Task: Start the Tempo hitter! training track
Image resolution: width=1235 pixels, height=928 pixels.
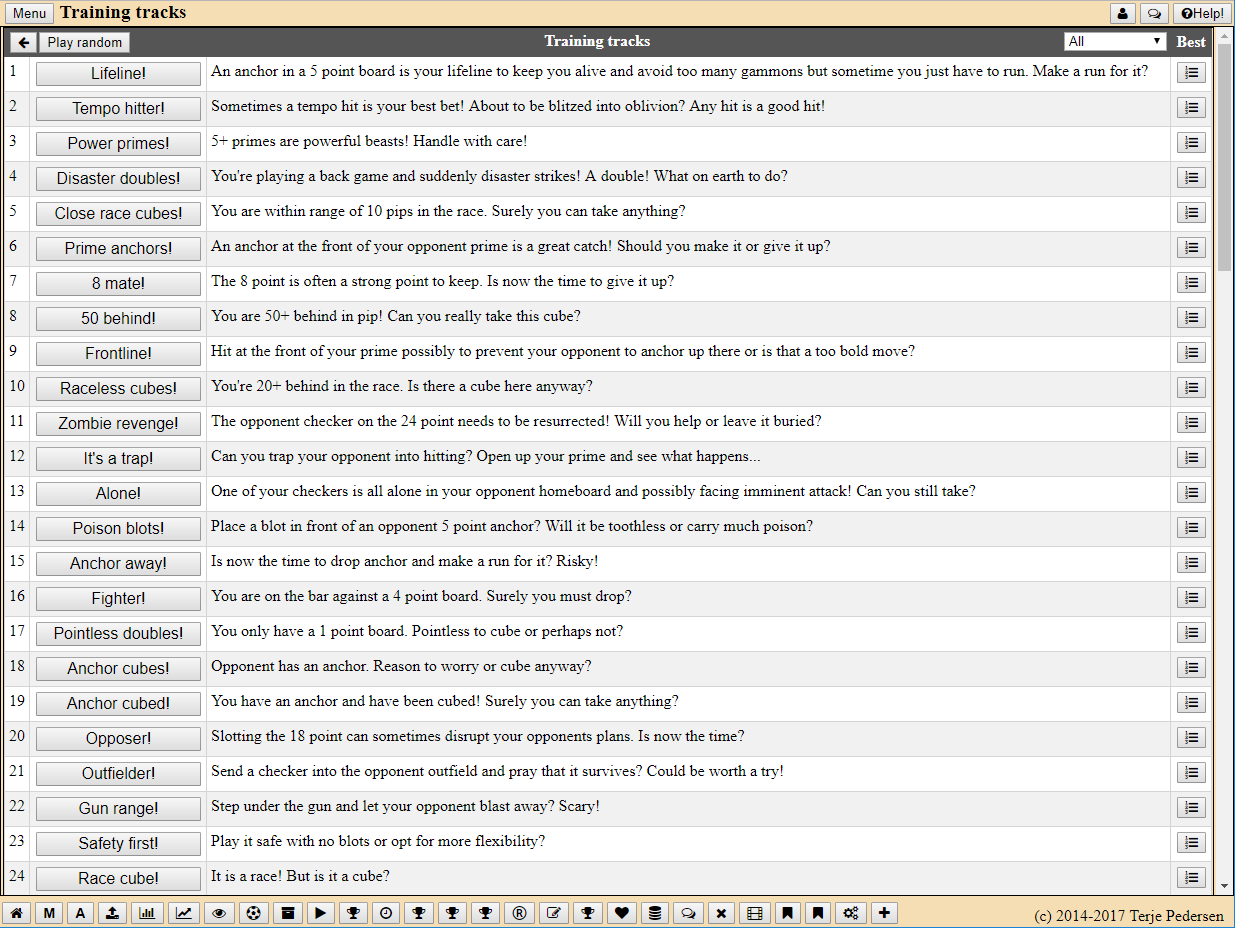Action: (118, 108)
